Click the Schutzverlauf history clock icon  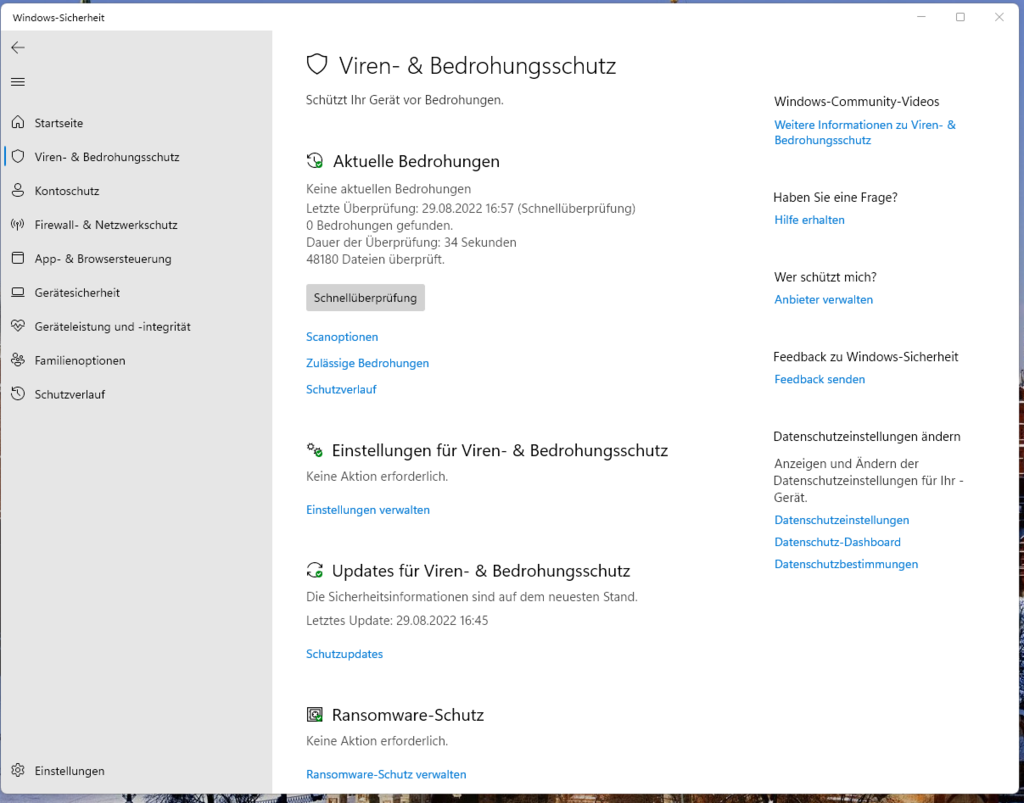click(18, 394)
